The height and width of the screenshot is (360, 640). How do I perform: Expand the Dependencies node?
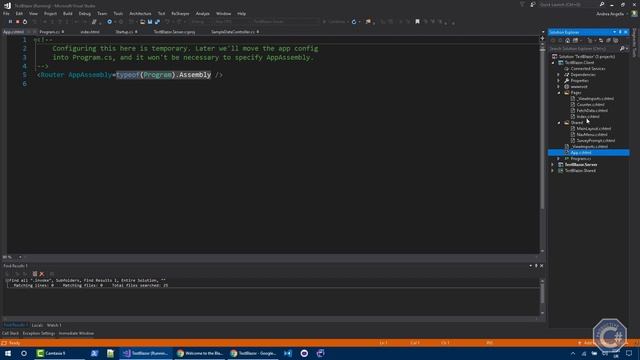559,75
